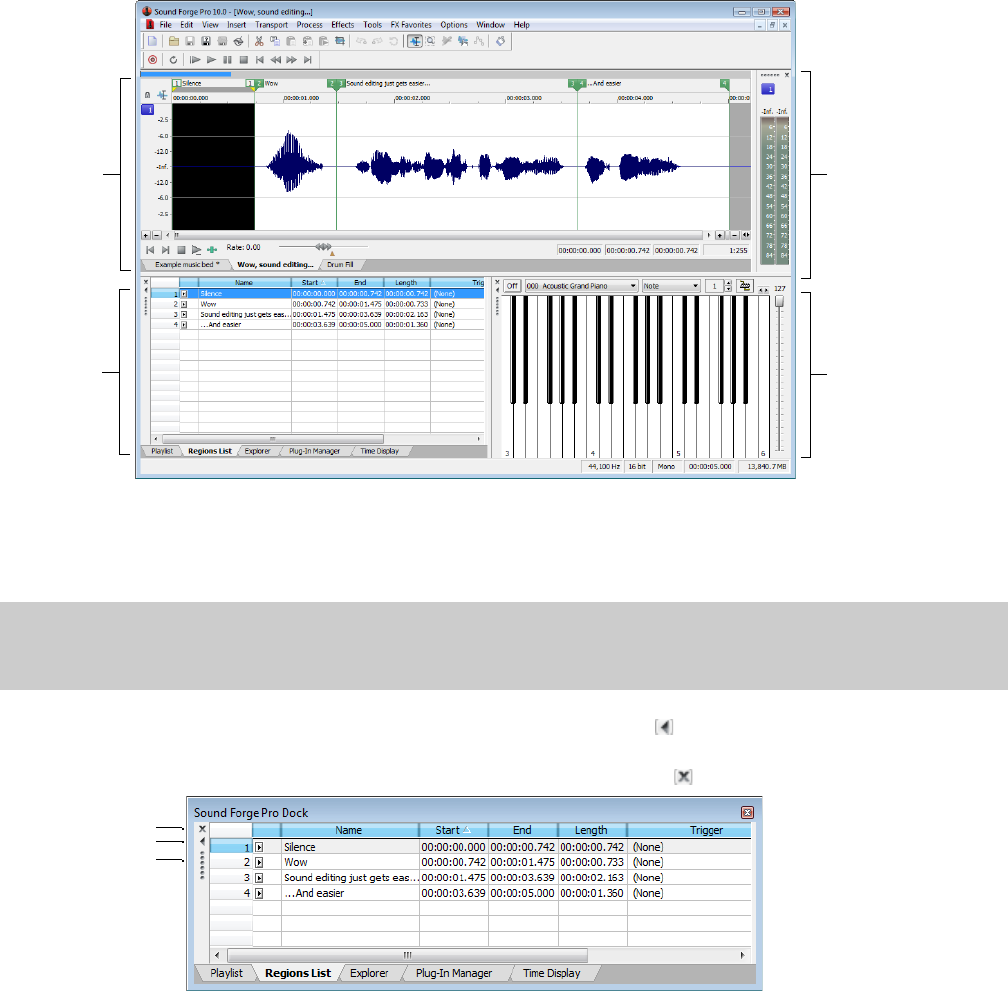Click the waveform horizontal scrollbar

(439, 235)
